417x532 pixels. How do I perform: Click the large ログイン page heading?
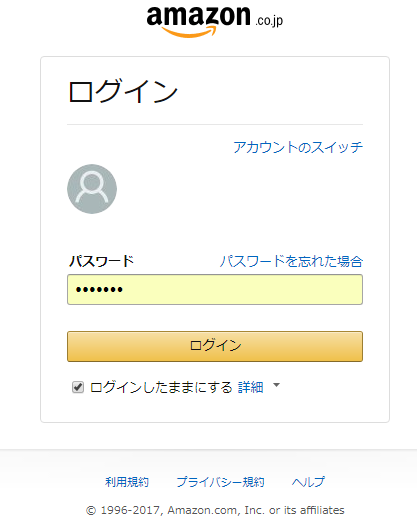click(123, 91)
